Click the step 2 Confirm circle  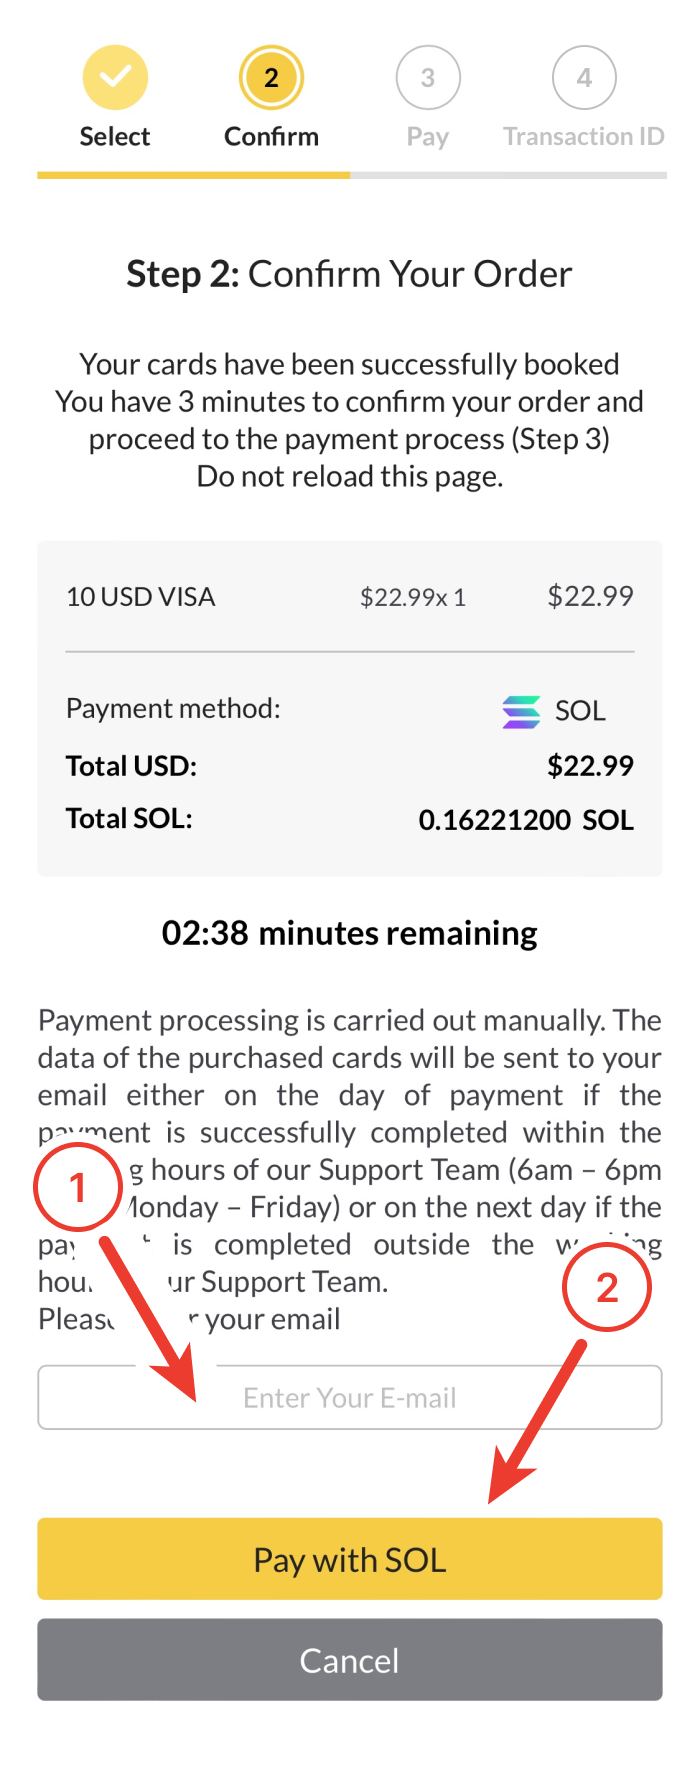coord(271,77)
